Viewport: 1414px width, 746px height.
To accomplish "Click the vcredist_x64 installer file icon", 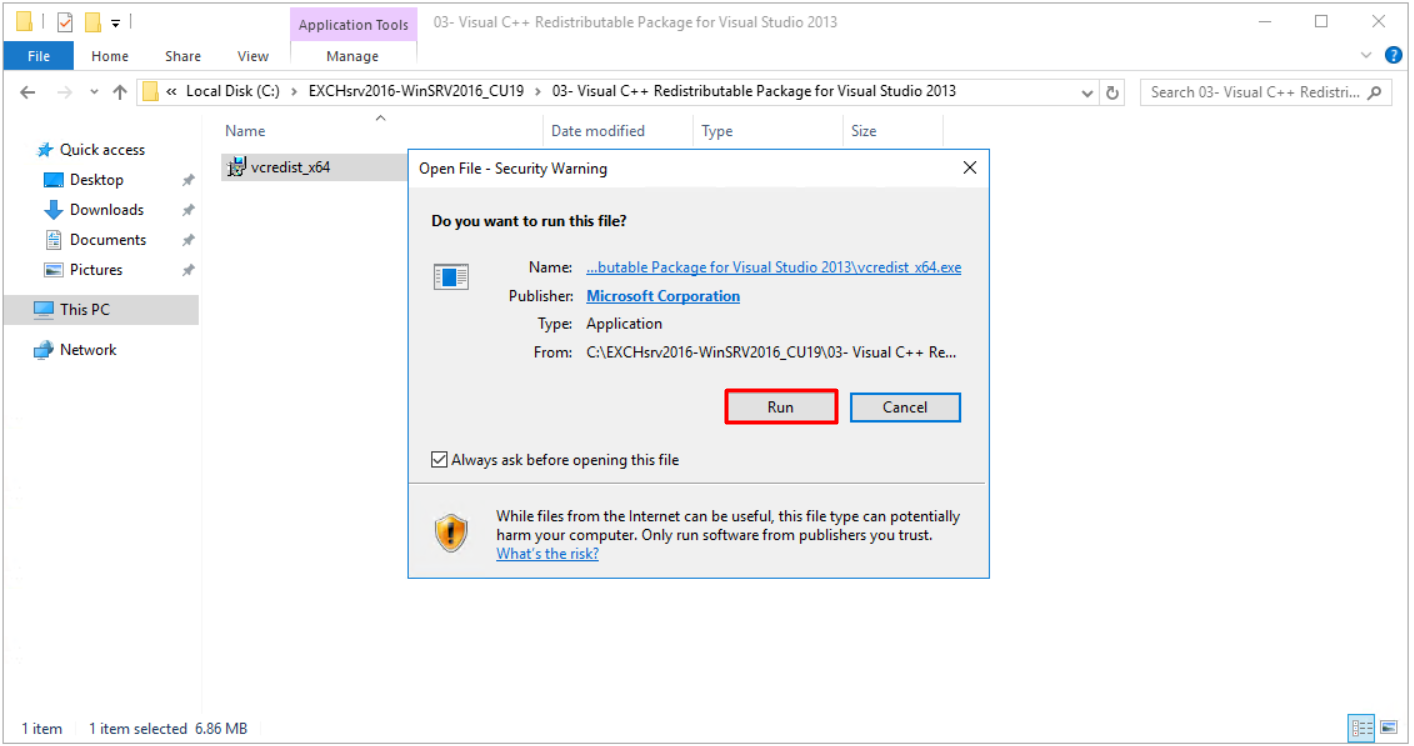I will click(237, 167).
